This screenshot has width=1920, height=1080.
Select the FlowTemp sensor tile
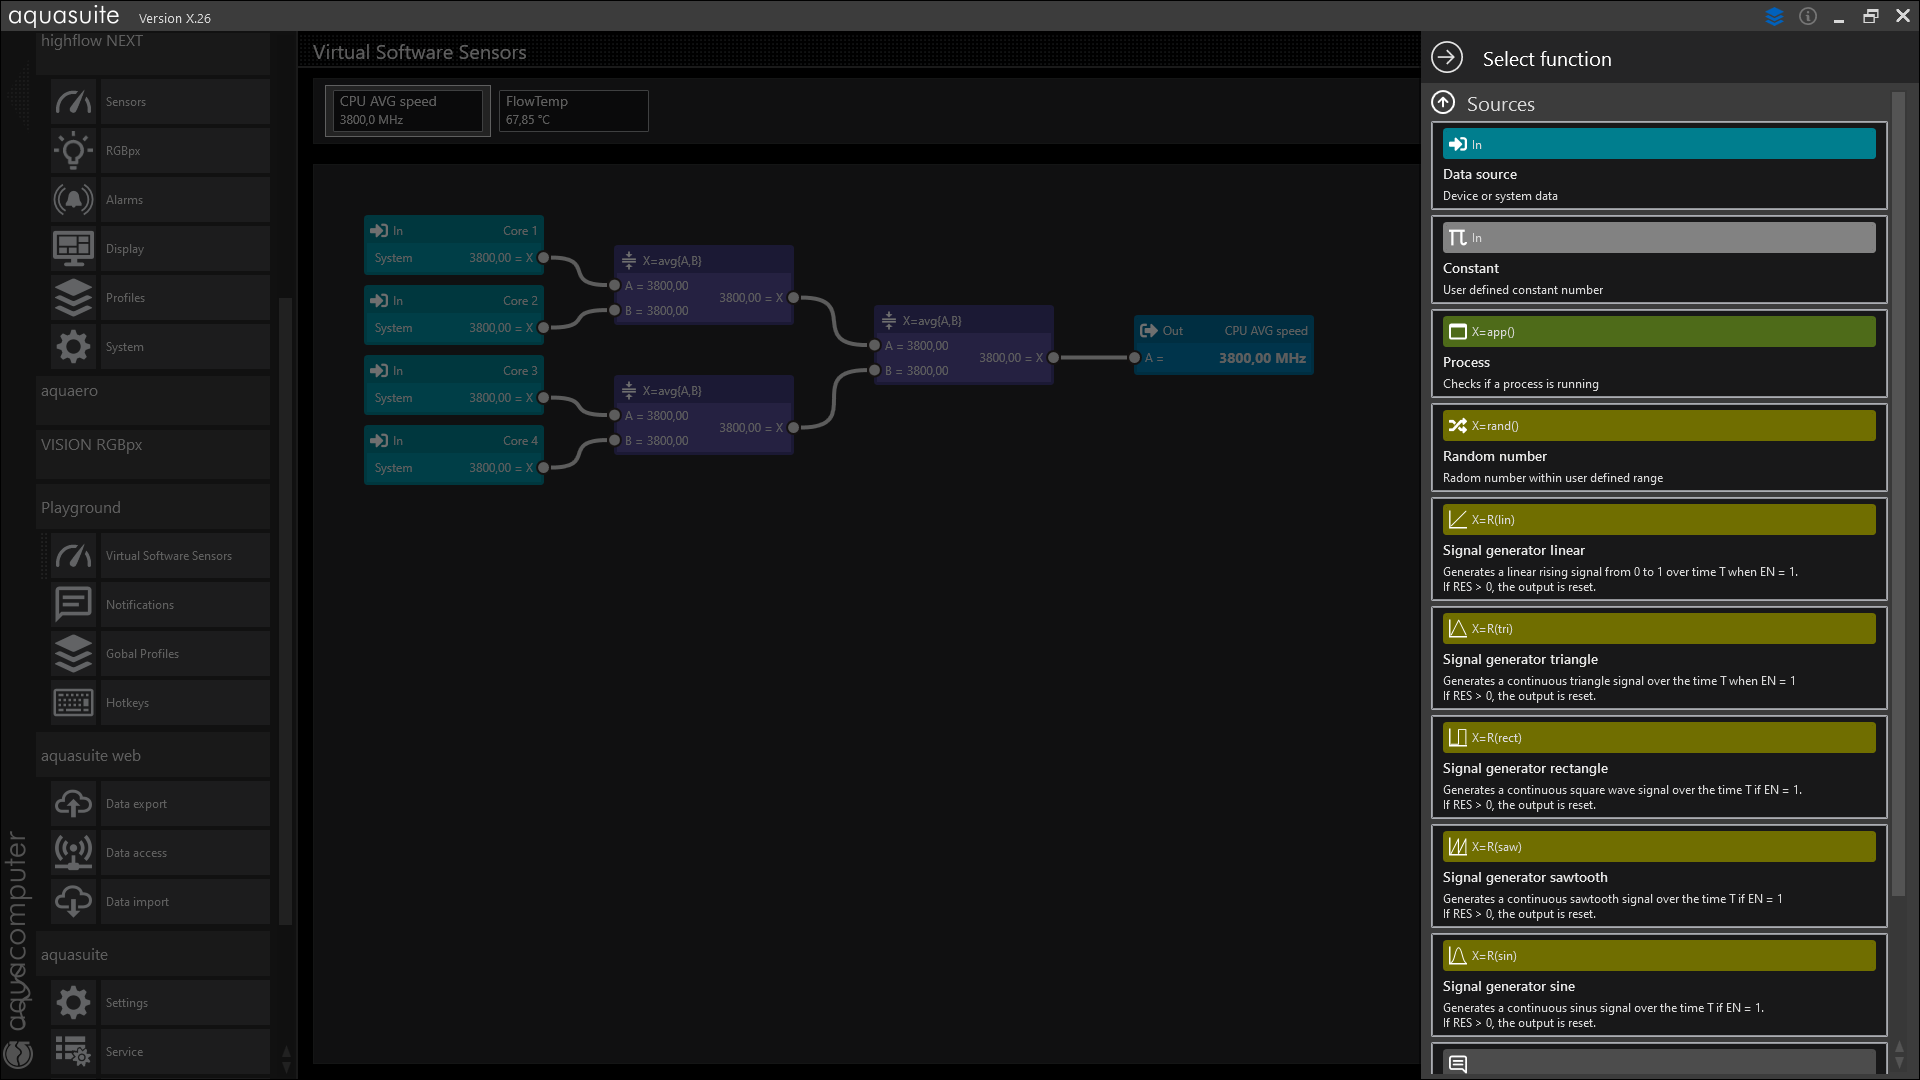[x=574, y=110]
